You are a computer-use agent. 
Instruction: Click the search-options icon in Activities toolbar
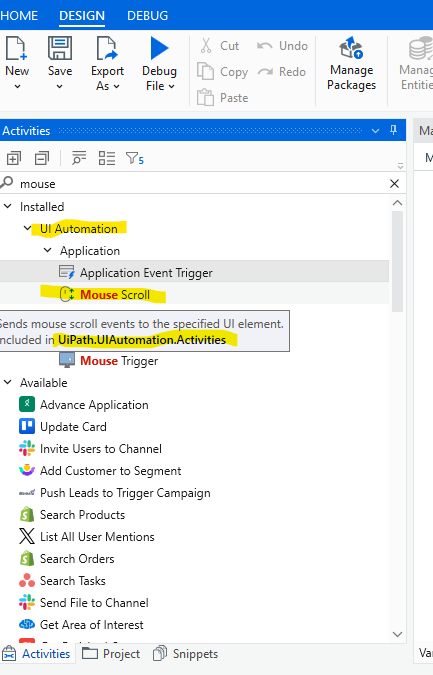point(79,158)
